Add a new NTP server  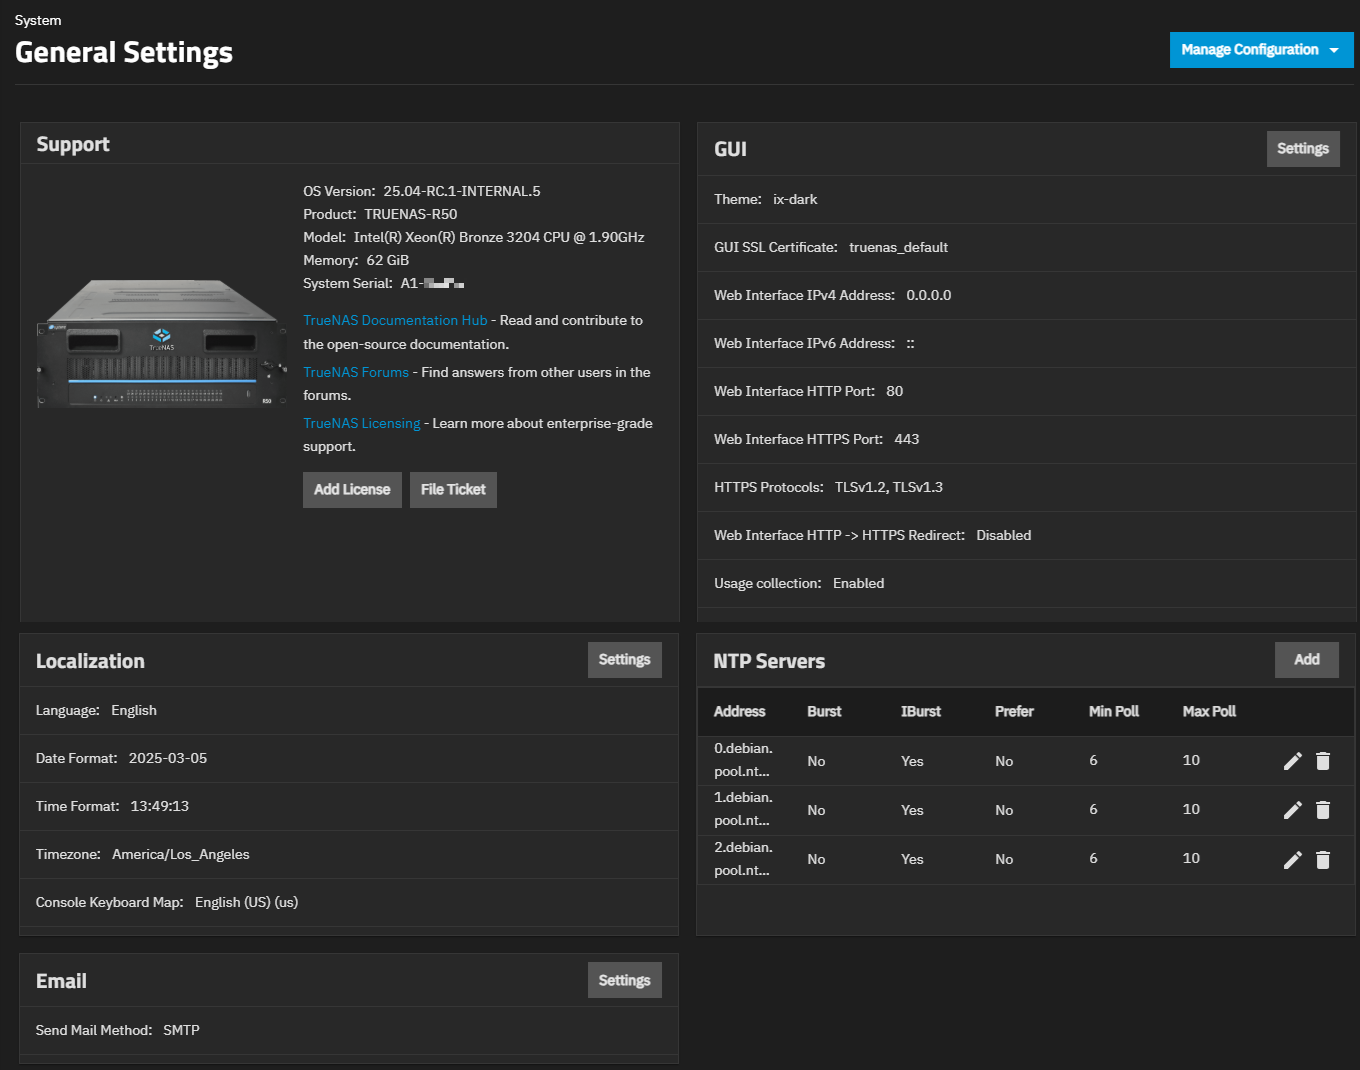coord(1306,660)
